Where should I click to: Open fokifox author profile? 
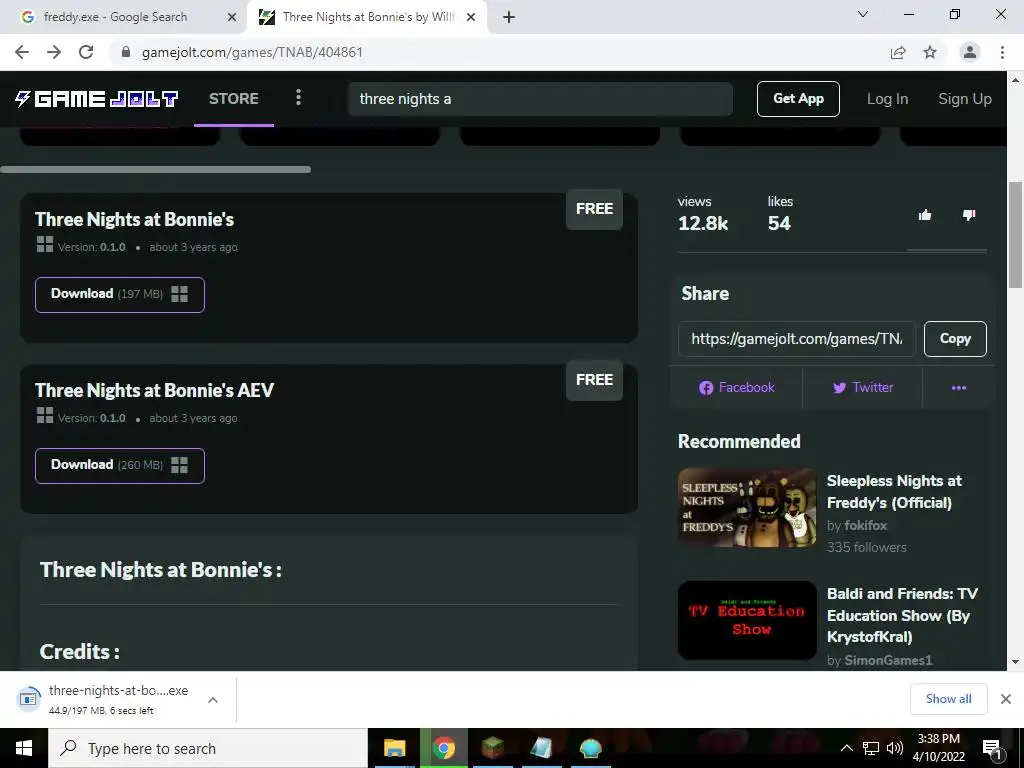865,526
